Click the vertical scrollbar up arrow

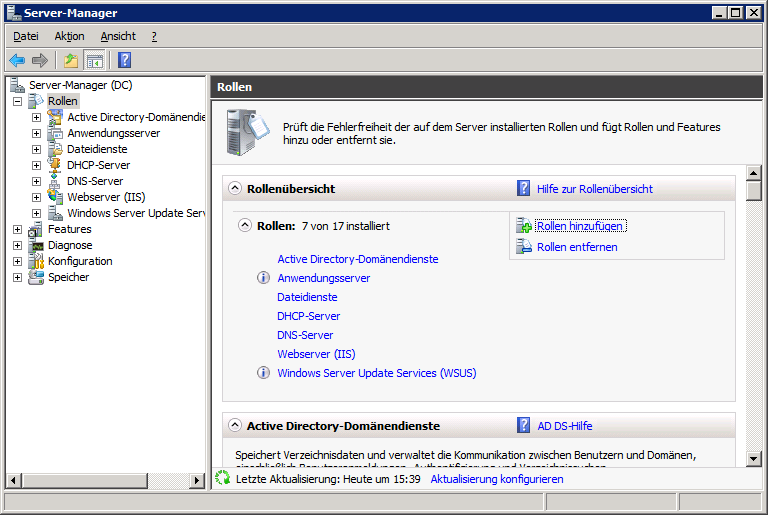[753, 173]
